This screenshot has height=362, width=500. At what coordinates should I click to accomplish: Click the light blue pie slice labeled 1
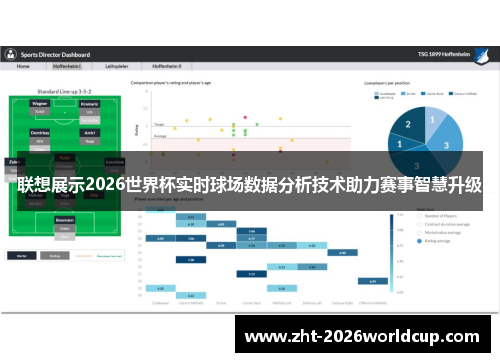pos(433,121)
